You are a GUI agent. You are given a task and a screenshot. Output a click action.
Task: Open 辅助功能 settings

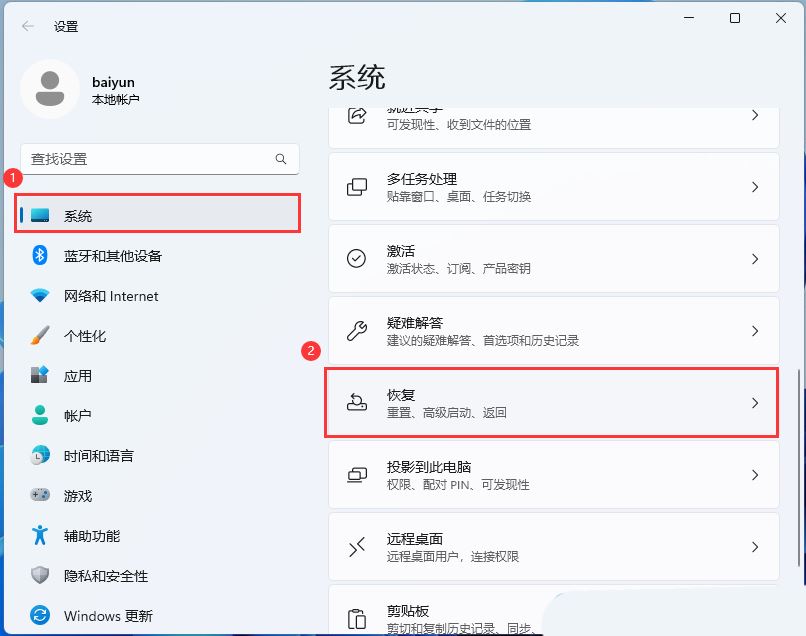coord(158,536)
